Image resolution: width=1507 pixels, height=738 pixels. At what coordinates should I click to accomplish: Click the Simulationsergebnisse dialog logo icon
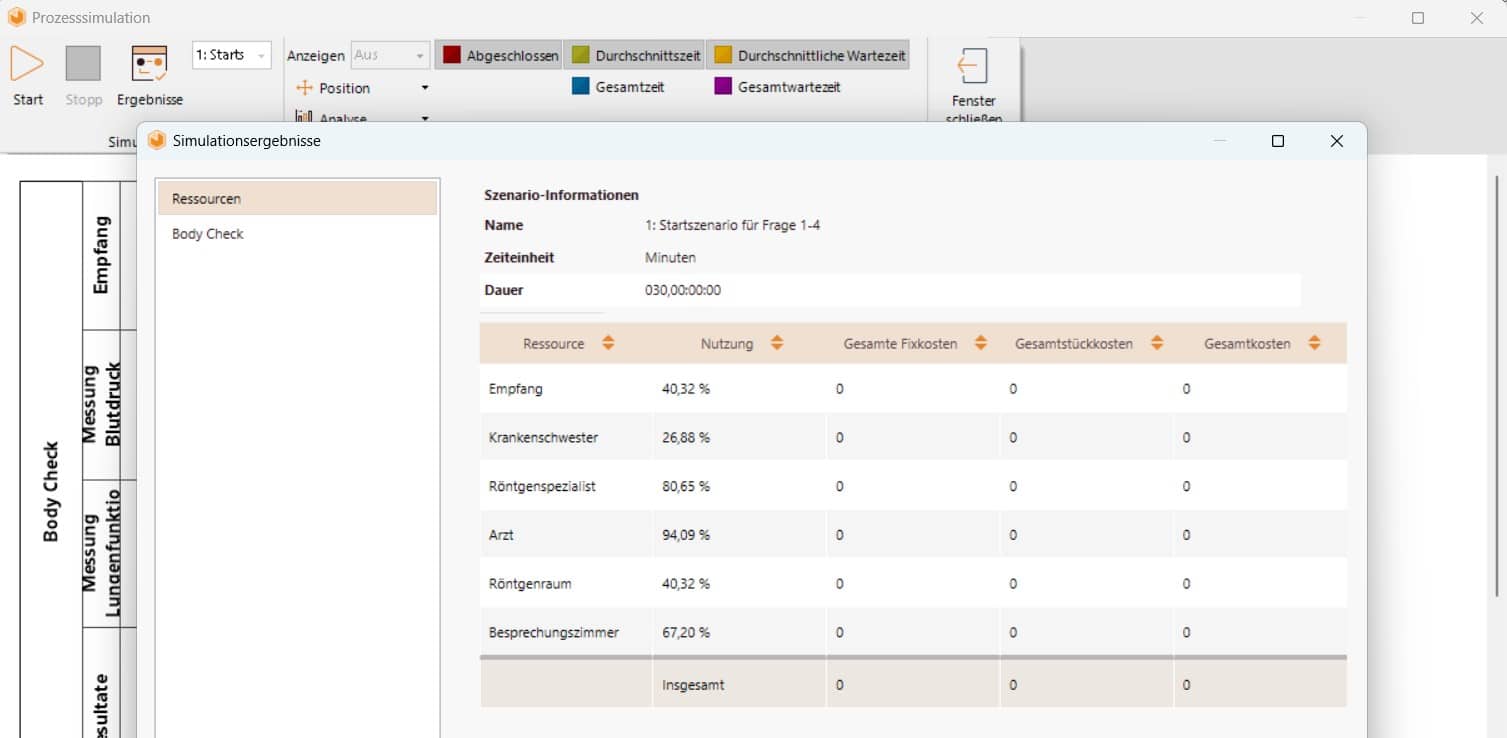coord(157,140)
